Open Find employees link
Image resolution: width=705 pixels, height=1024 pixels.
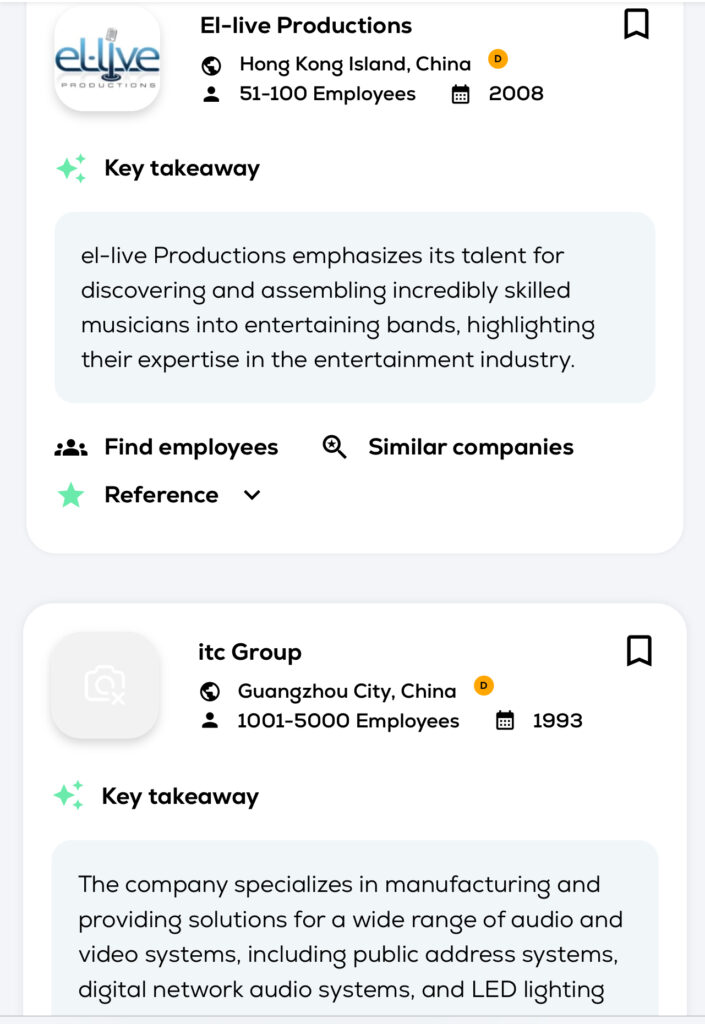click(x=191, y=447)
